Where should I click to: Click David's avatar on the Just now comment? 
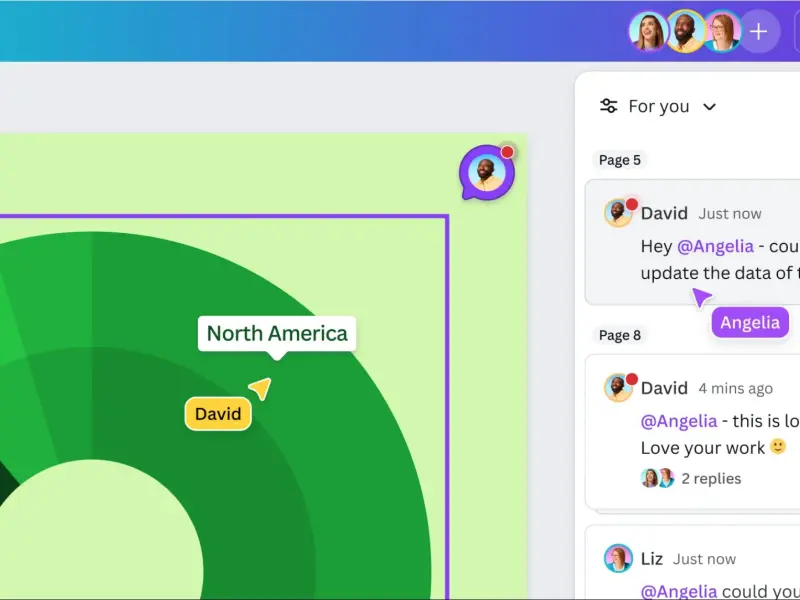pos(618,212)
